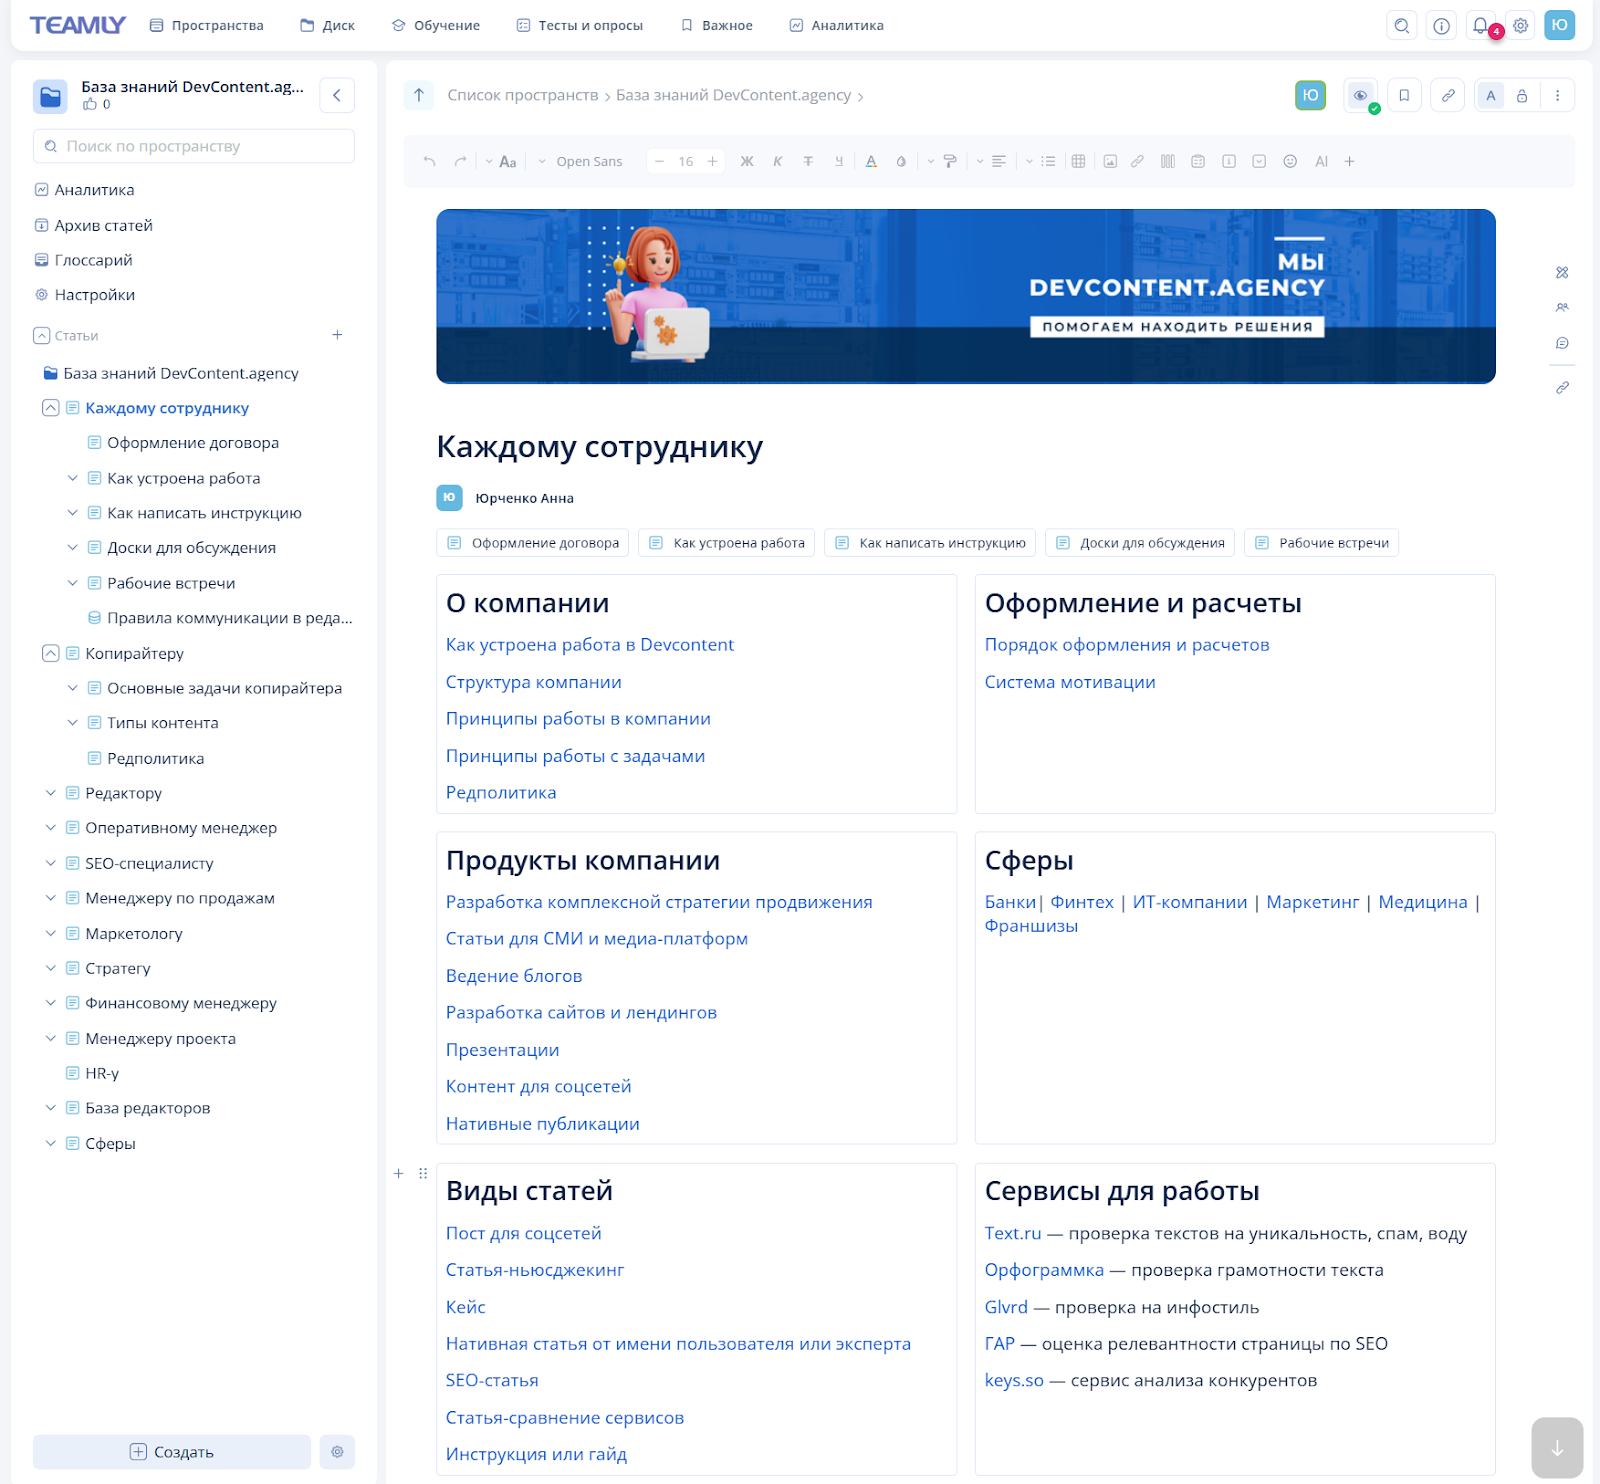The image size is (1600, 1484).
Task: Apply italic formatting with the К button
Action: [777, 161]
